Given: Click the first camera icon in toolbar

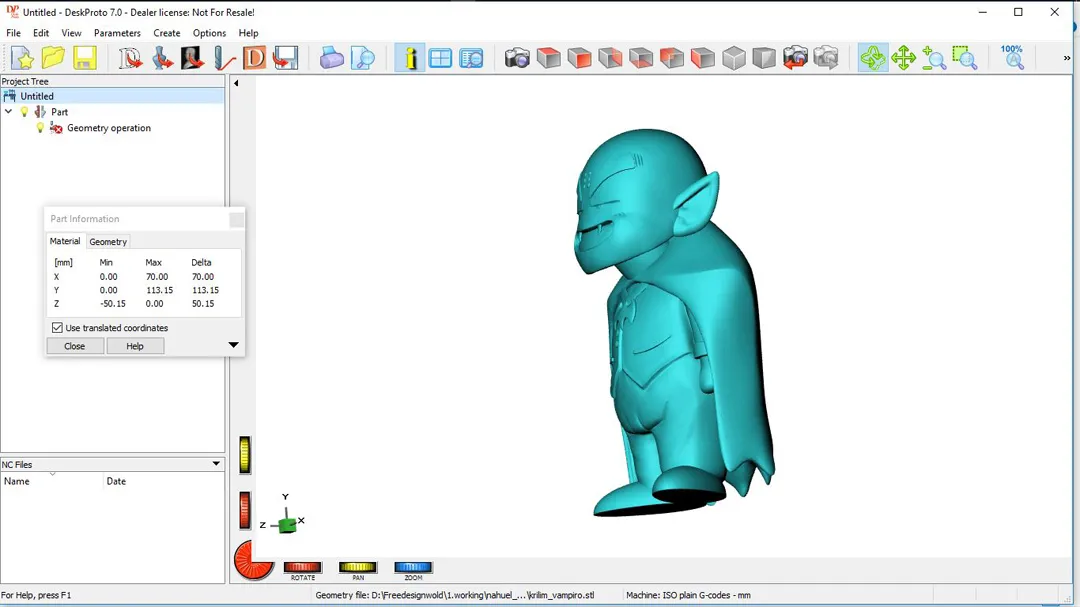Looking at the screenshot, I should click(517, 58).
